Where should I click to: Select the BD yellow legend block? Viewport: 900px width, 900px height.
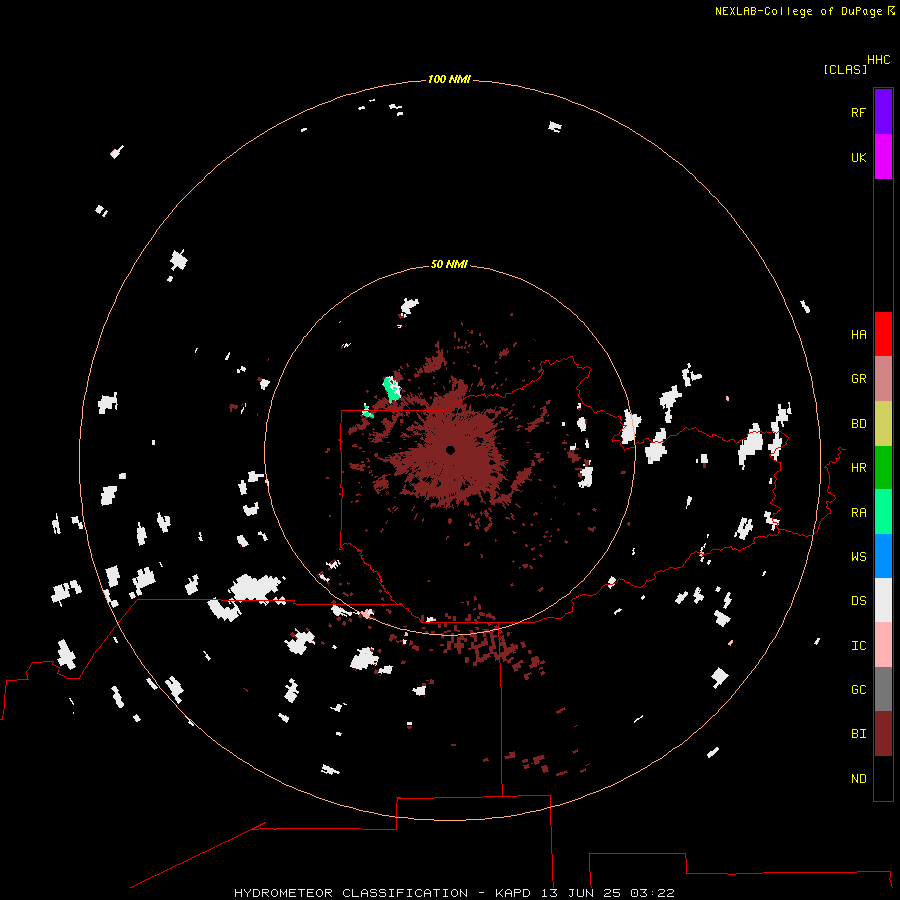[x=883, y=424]
